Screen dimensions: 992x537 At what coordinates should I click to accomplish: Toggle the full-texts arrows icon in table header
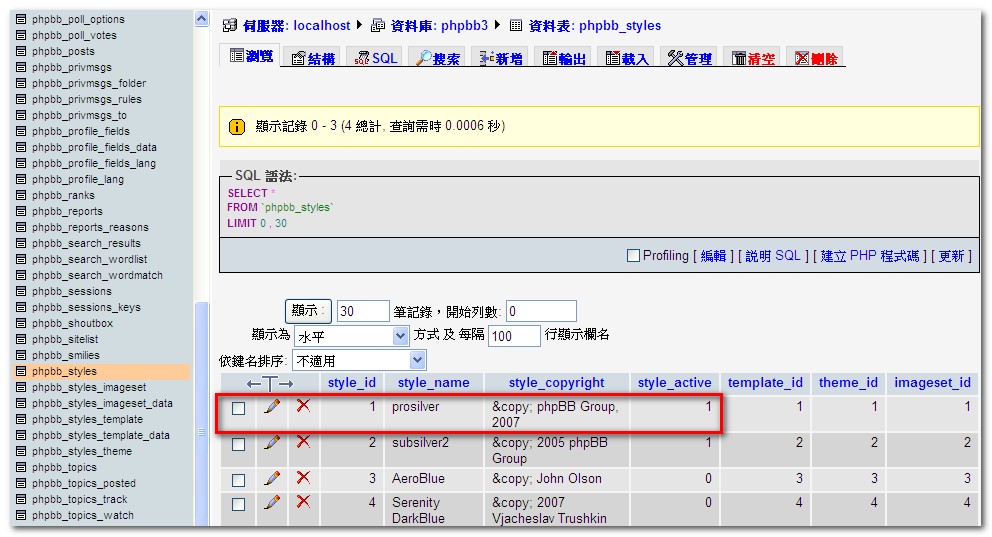[x=270, y=383]
